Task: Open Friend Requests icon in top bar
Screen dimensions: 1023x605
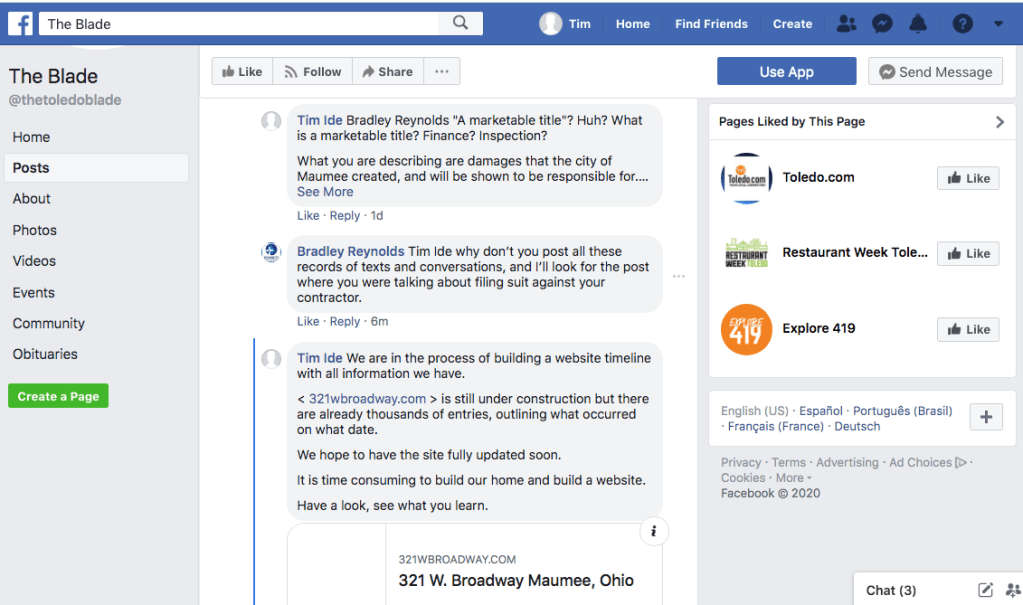Action: (847, 24)
